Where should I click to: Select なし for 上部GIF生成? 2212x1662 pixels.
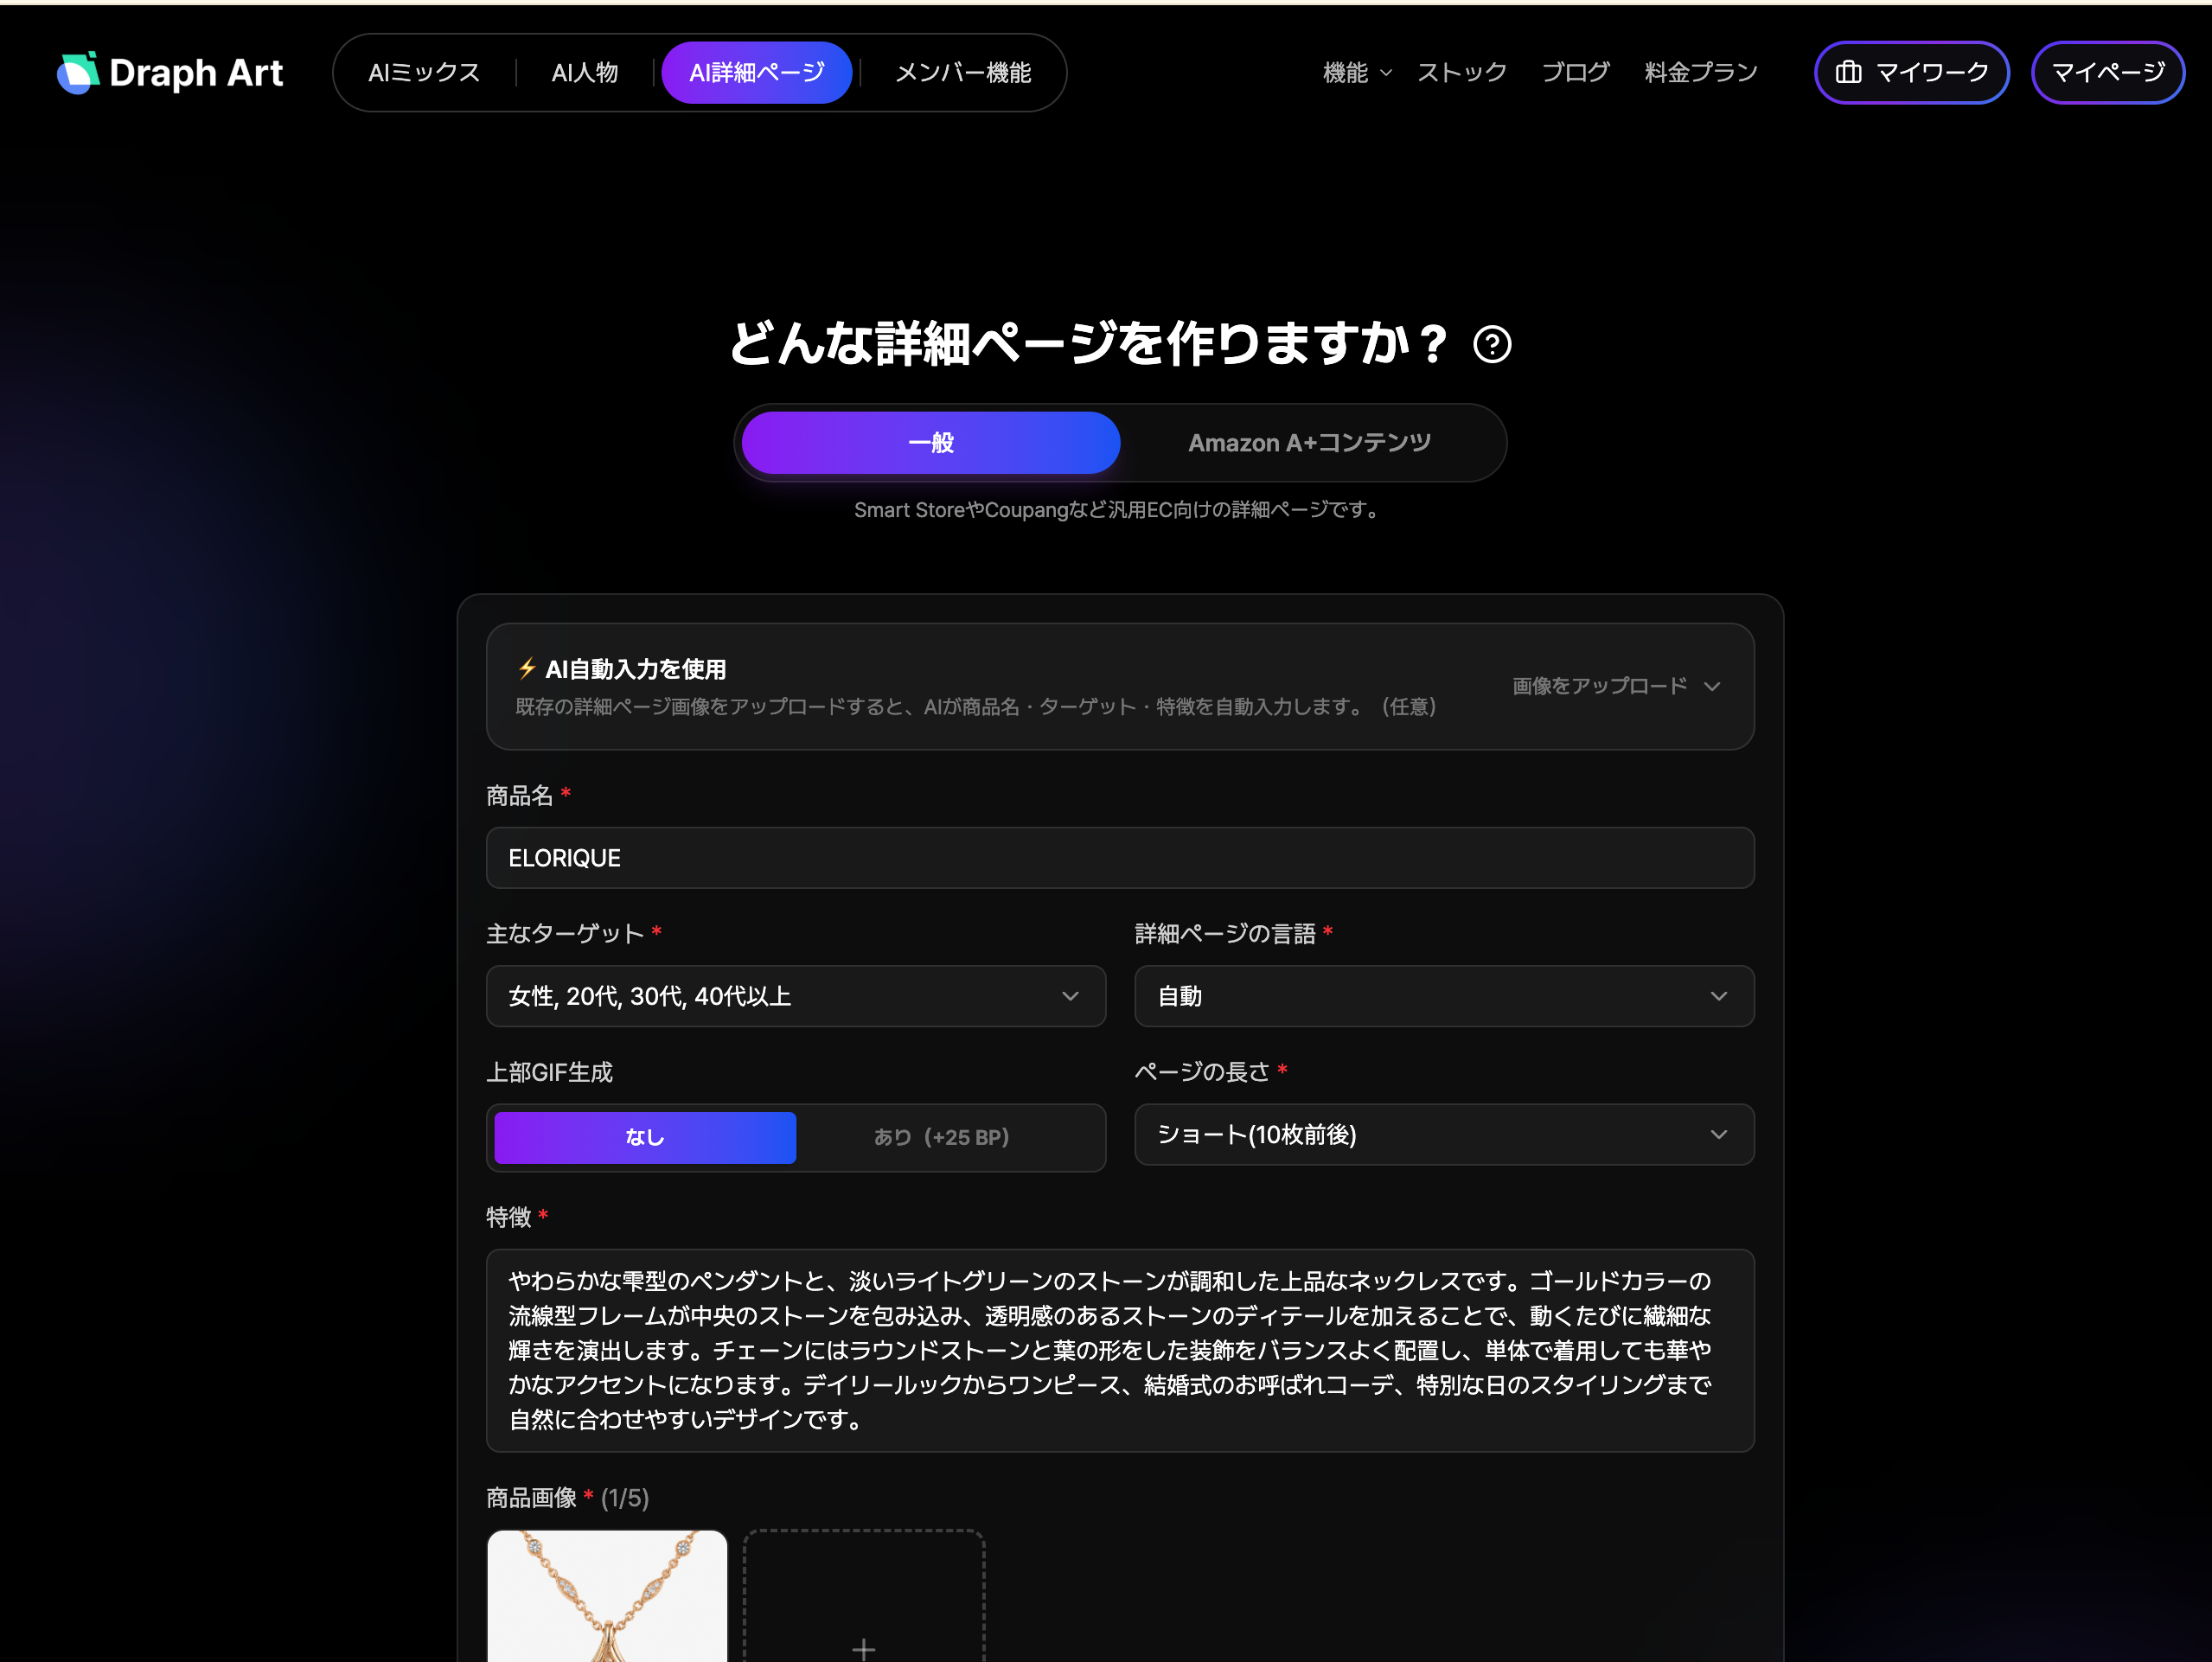pos(645,1137)
